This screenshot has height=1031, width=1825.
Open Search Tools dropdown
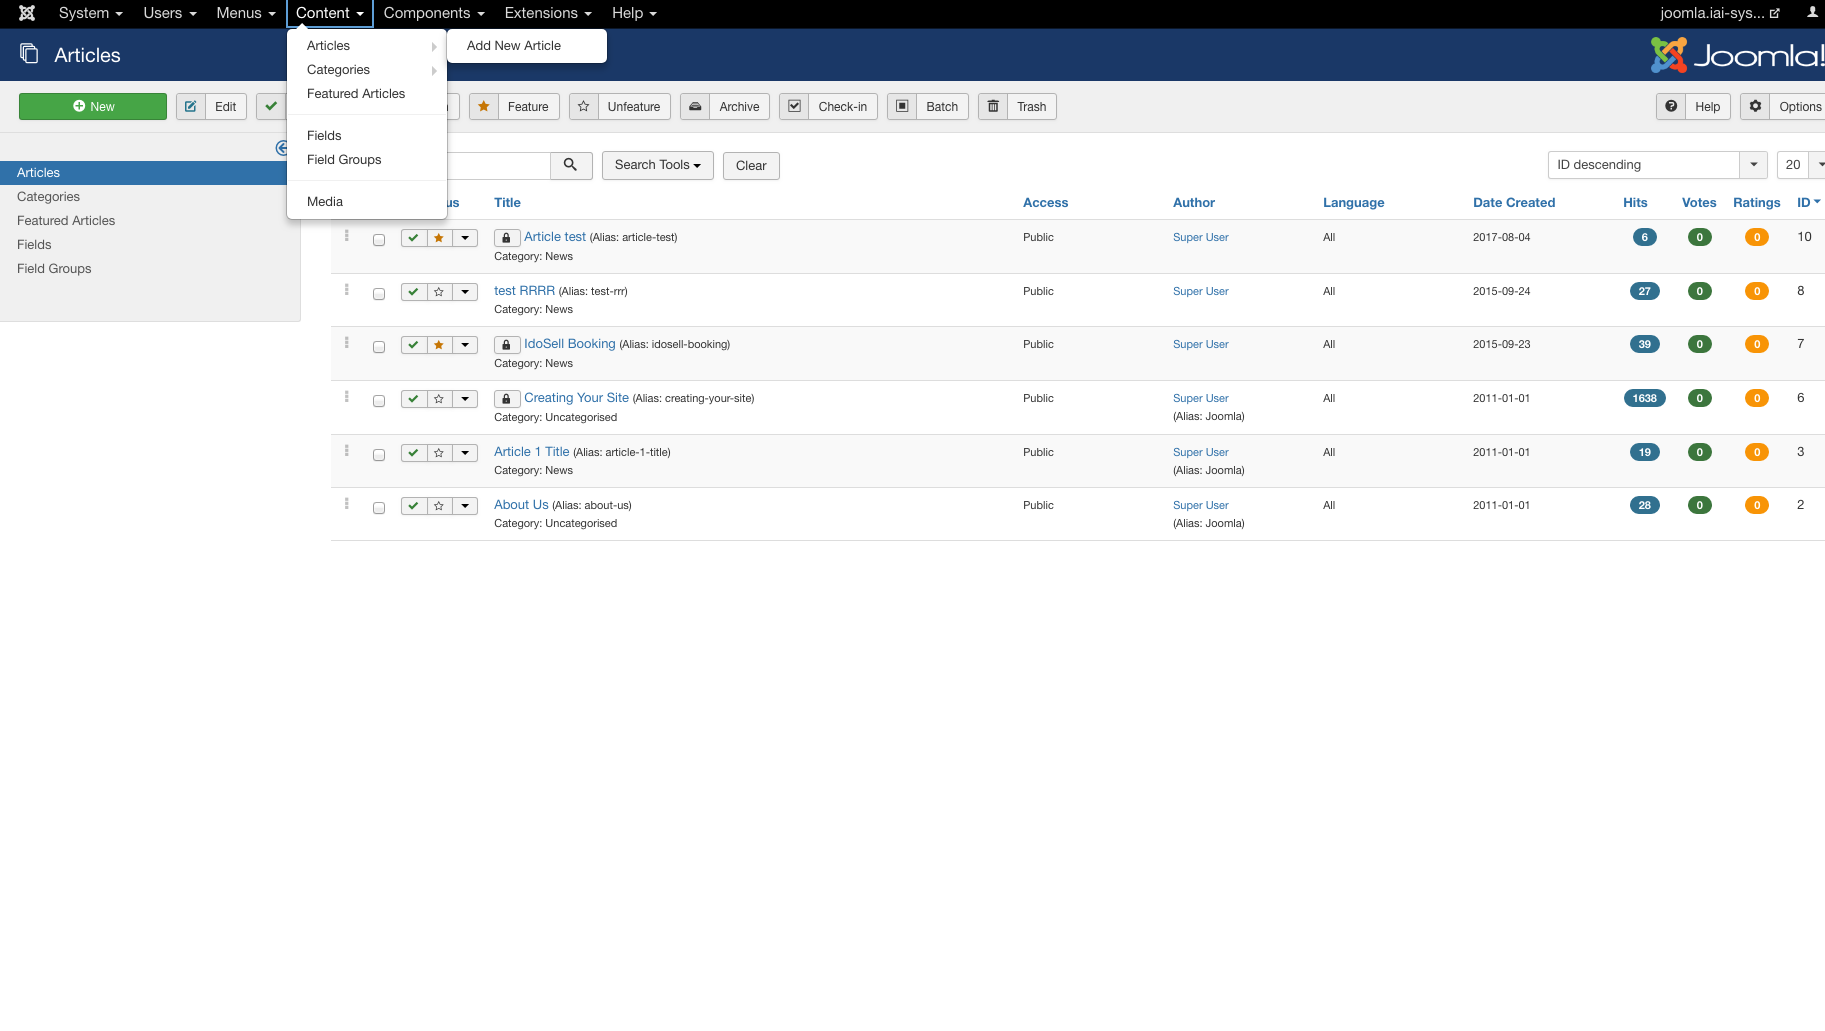tap(658, 165)
